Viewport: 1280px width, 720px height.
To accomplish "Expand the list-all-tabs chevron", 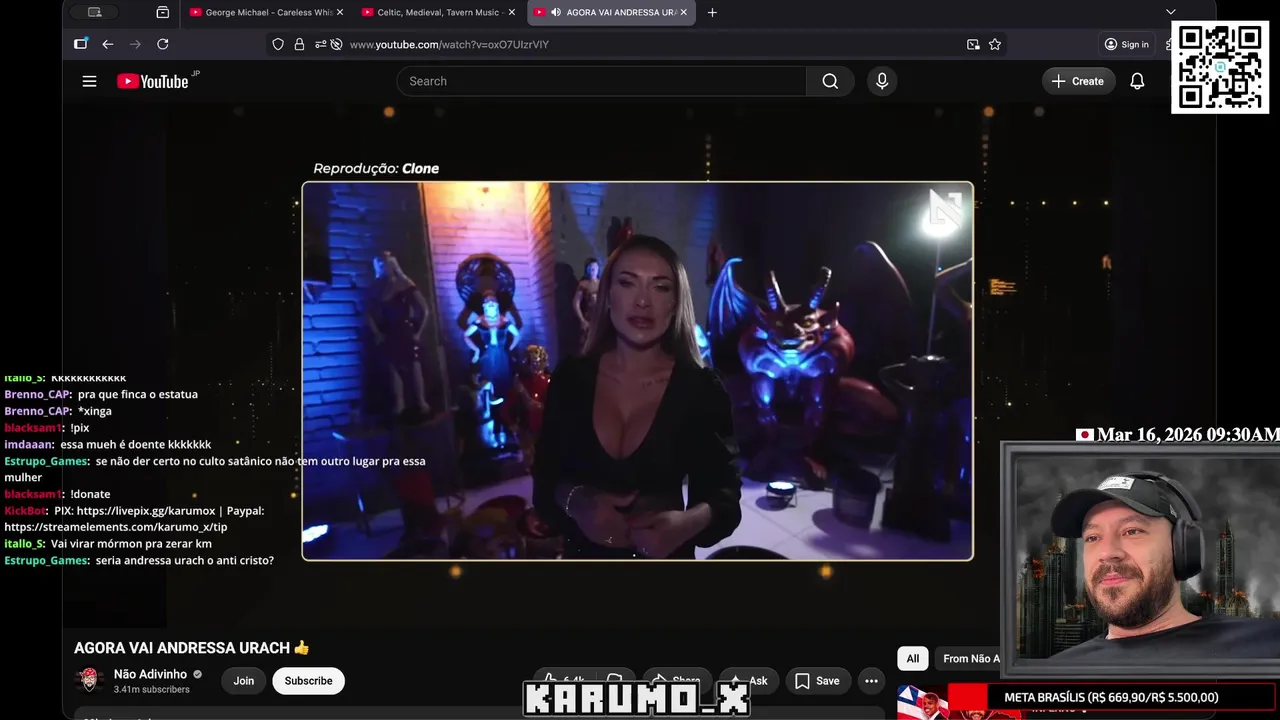I will [1171, 12].
